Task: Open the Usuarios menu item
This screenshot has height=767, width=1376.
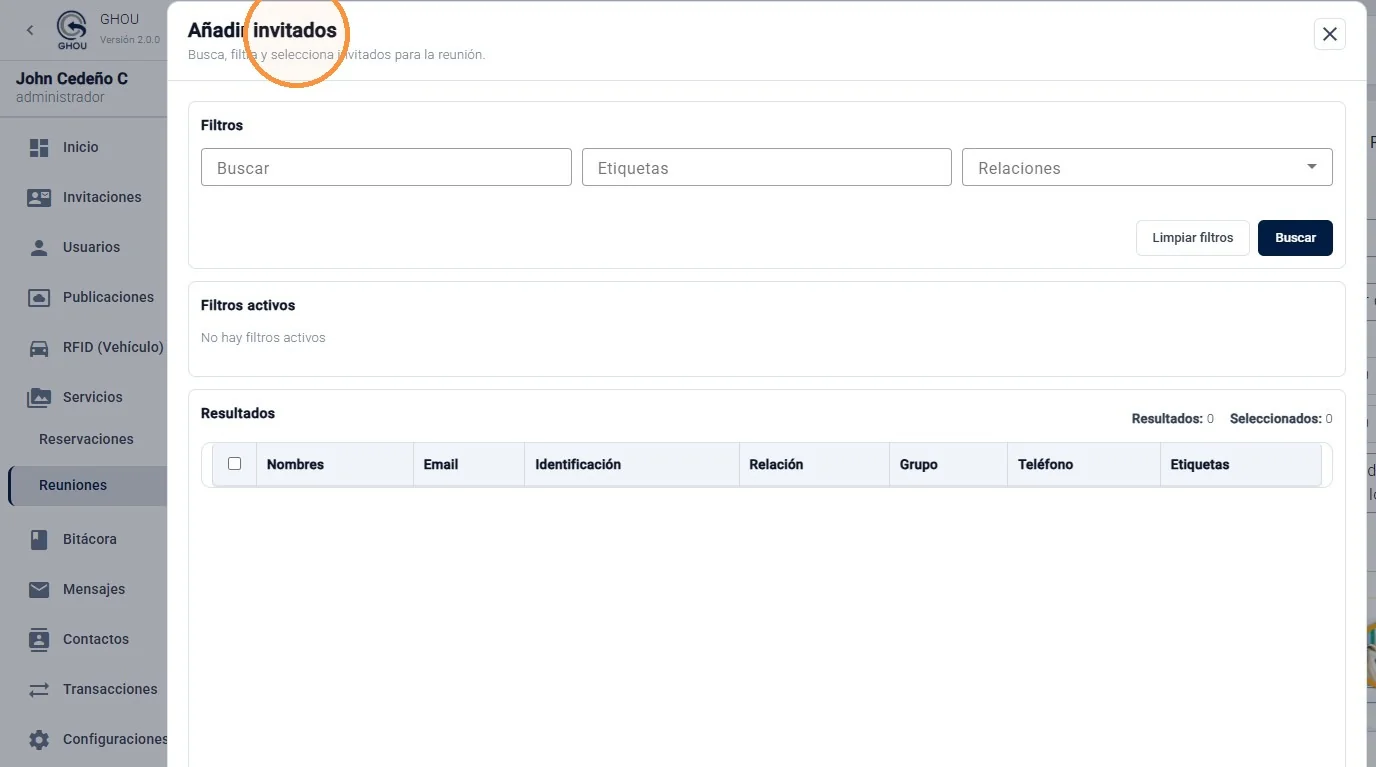Action: pos(91,247)
